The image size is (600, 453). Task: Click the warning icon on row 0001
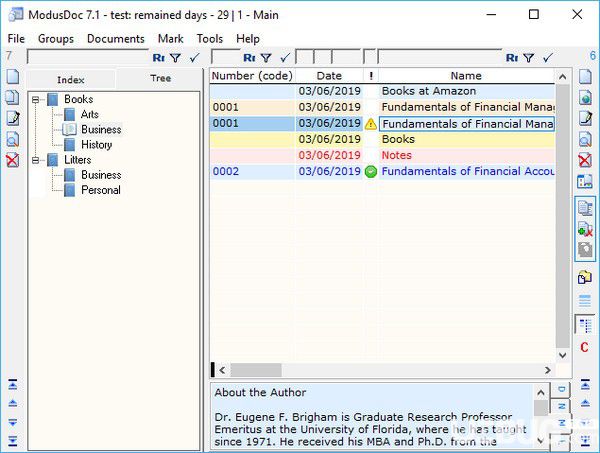pos(371,124)
